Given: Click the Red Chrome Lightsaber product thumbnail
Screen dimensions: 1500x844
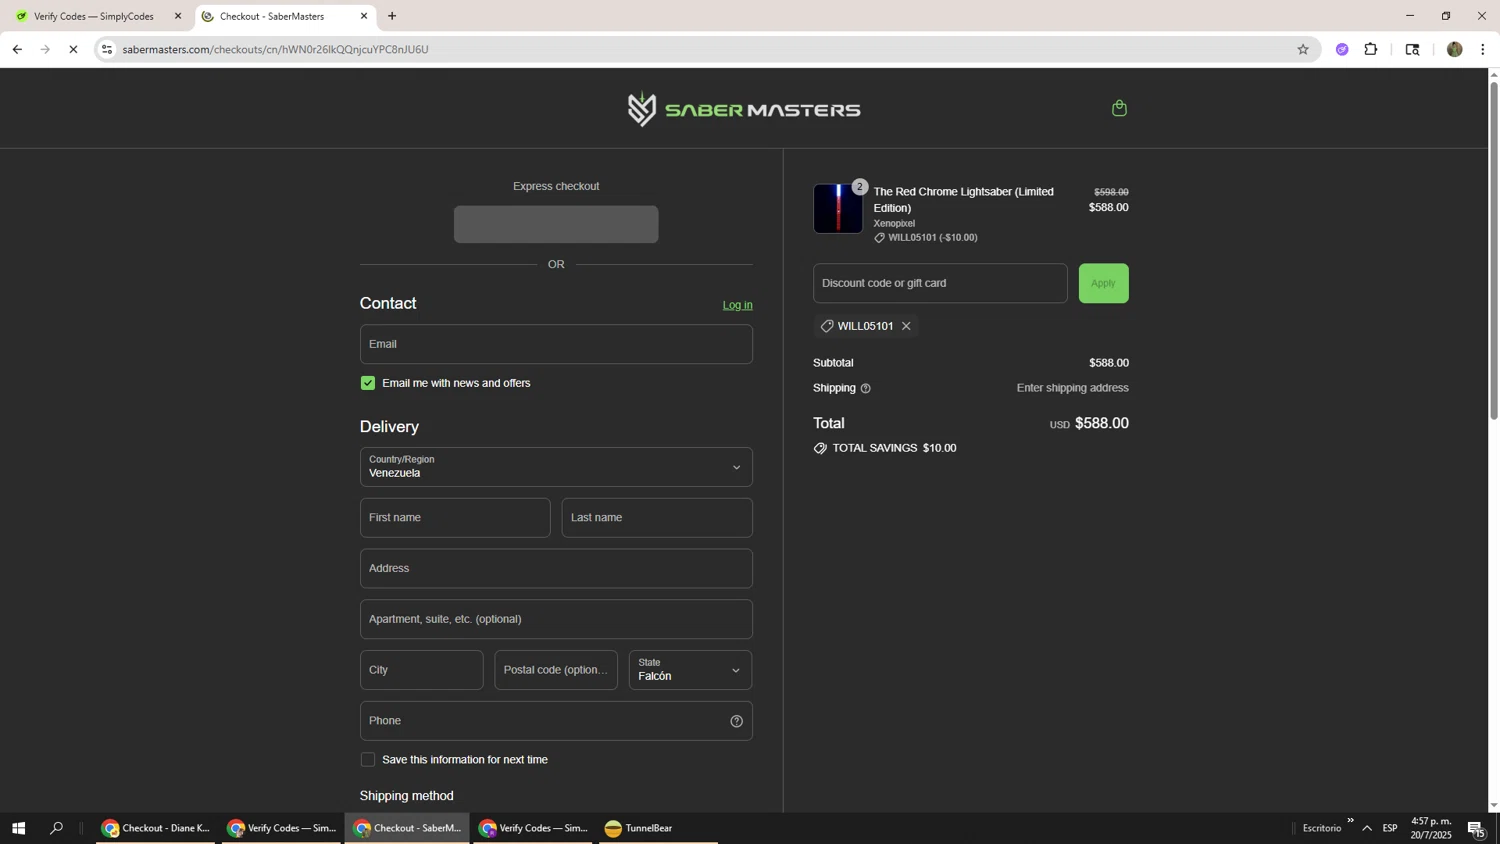Looking at the screenshot, I should point(838,208).
